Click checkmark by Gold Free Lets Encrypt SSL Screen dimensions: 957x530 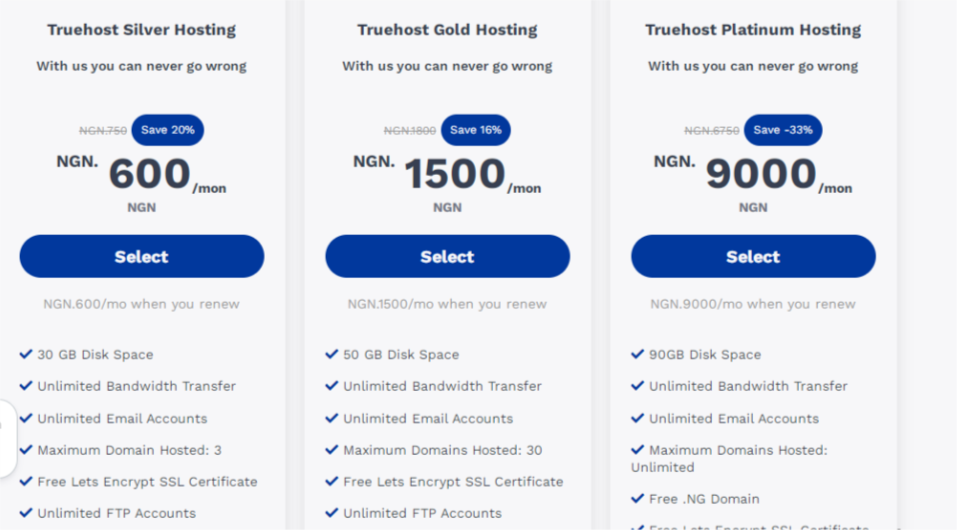[331, 482]
